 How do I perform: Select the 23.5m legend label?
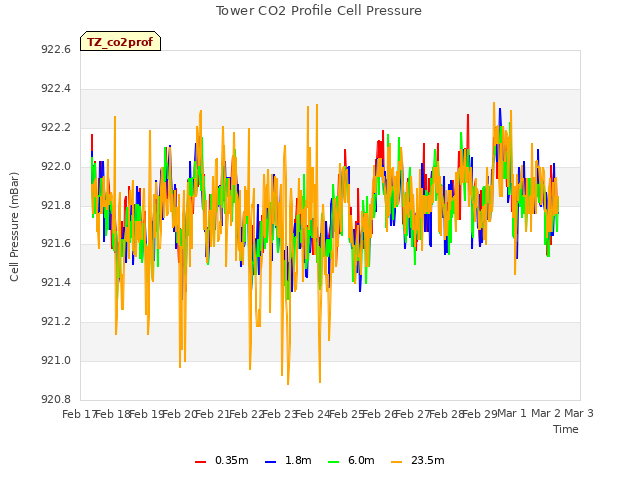[x=427, y=460]
